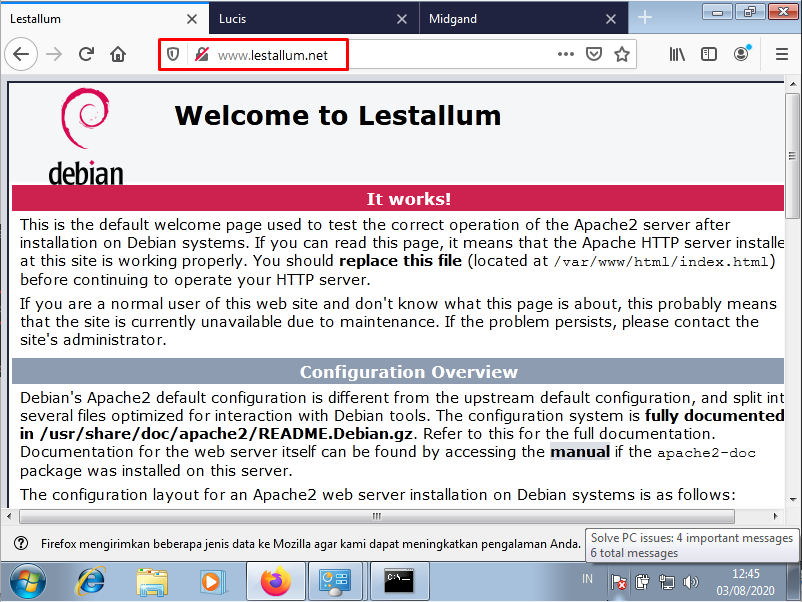Open Windows Media Player from taskbar
The image size is (802, 602).
[x=212, y=582]
